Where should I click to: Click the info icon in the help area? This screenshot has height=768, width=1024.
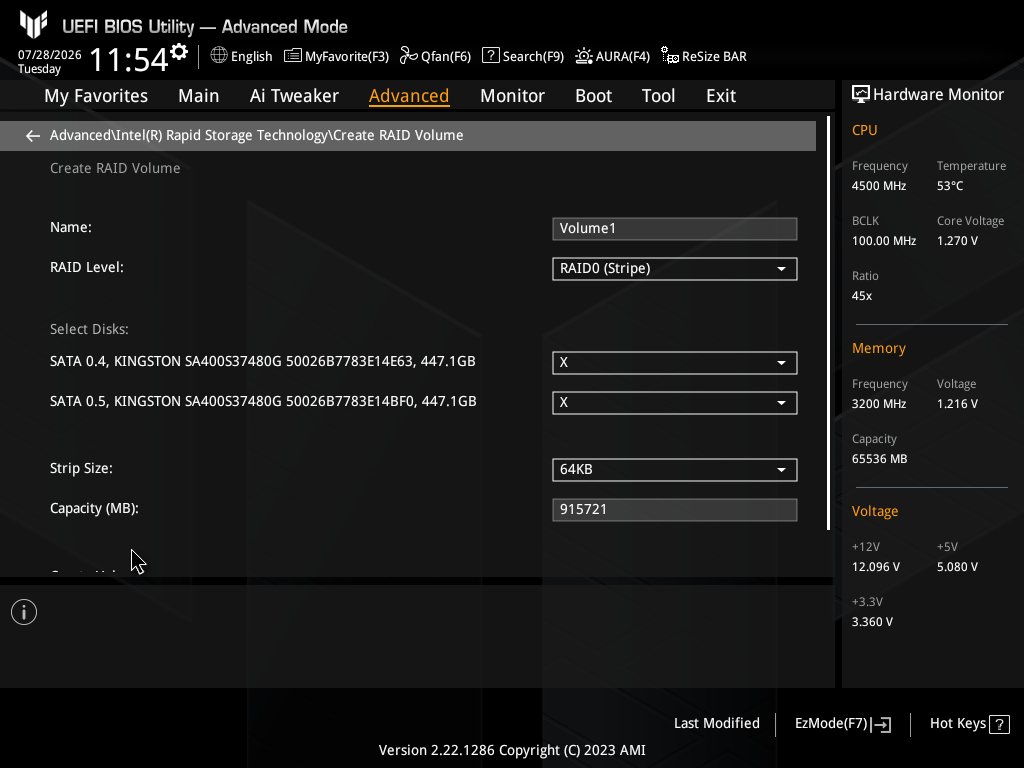coord(24,612)
